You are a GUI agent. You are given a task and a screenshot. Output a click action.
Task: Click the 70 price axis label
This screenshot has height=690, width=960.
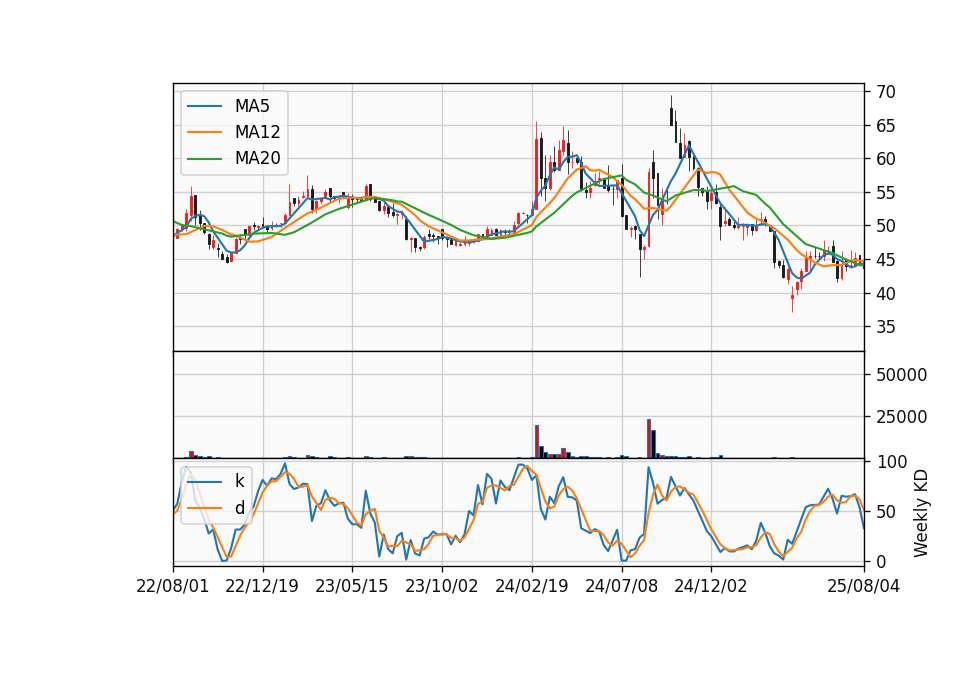click(885, 92)
